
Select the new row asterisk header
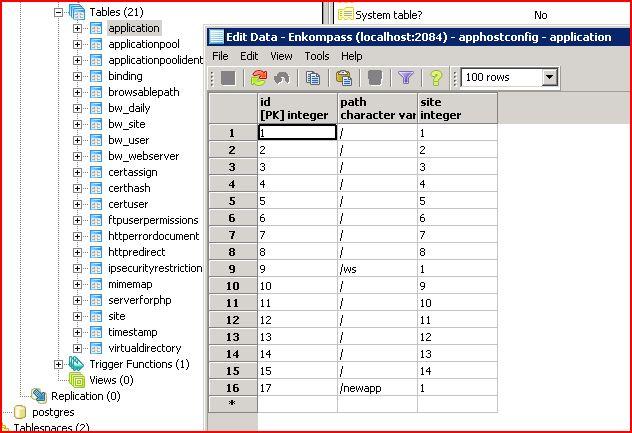(x=233, y=404)
